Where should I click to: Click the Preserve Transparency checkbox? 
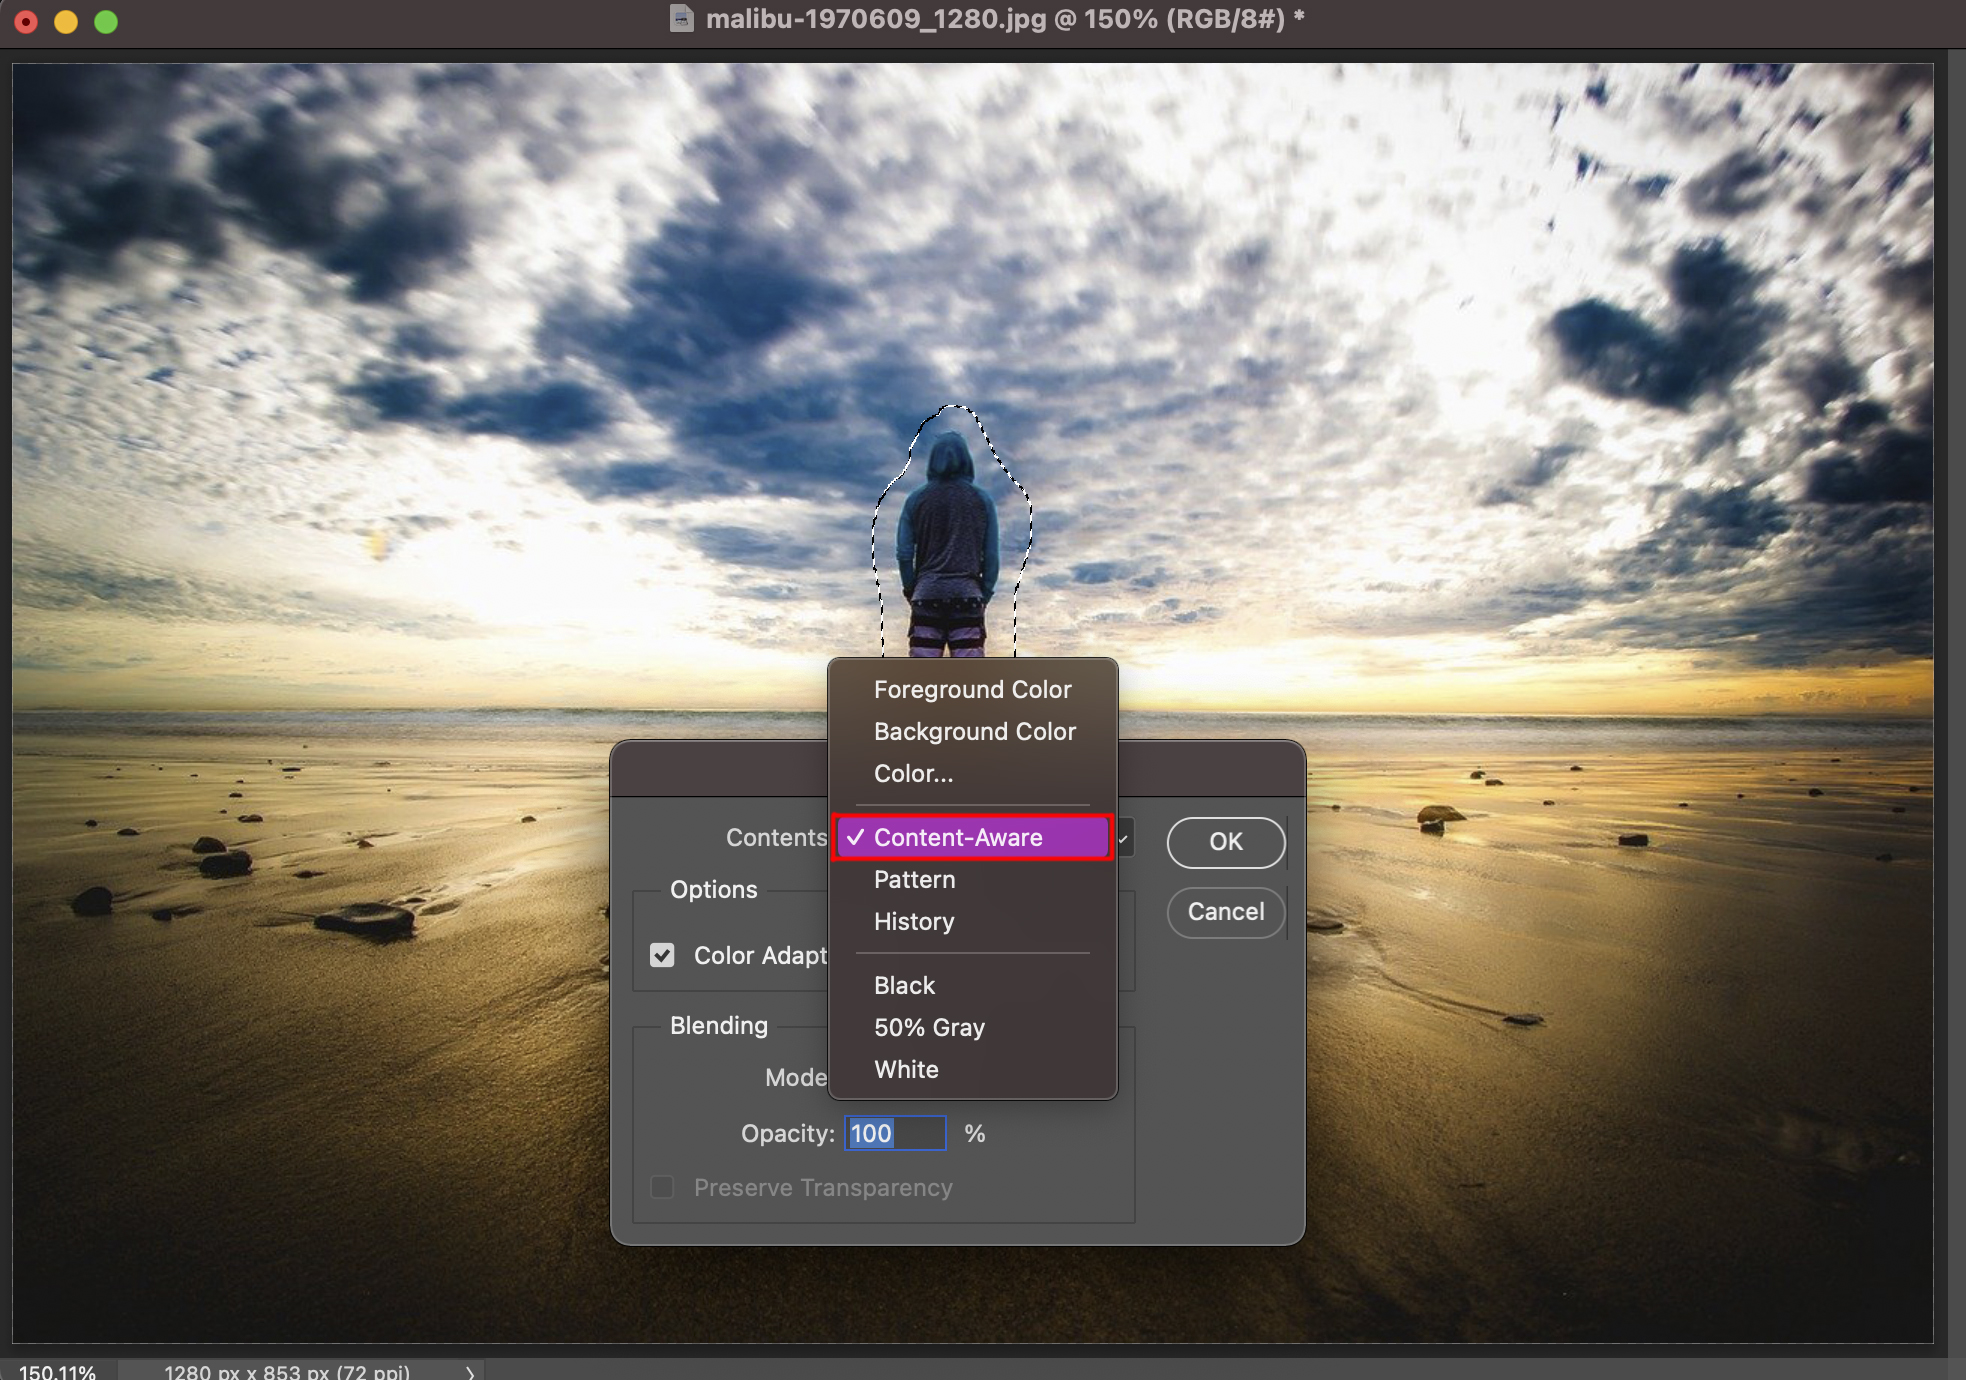pos(662,1187)
